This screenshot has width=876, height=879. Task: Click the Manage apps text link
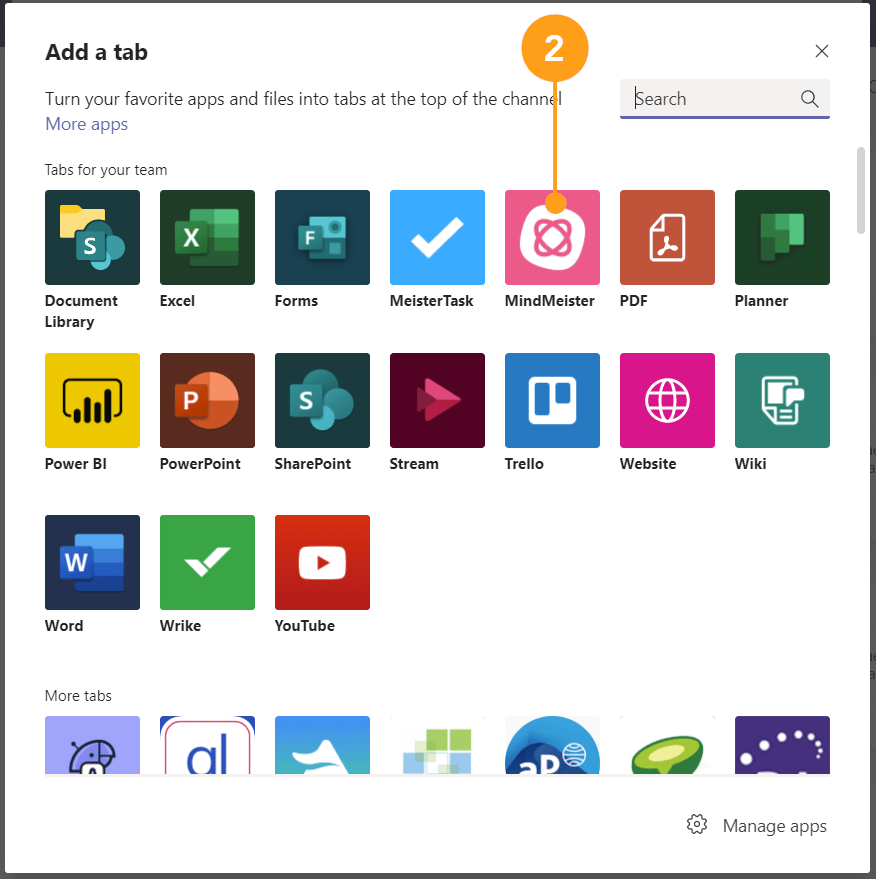pos(775,826)
